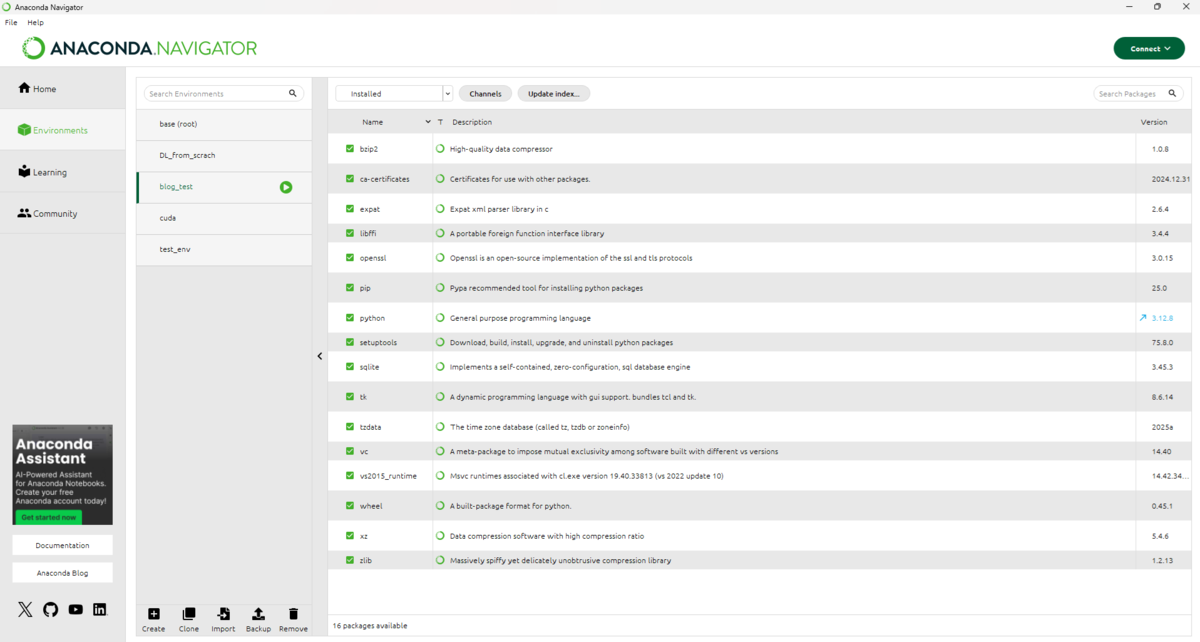Open the Connect dropdown button
The image size is (1200, 642).
[x=1150, y=48]
